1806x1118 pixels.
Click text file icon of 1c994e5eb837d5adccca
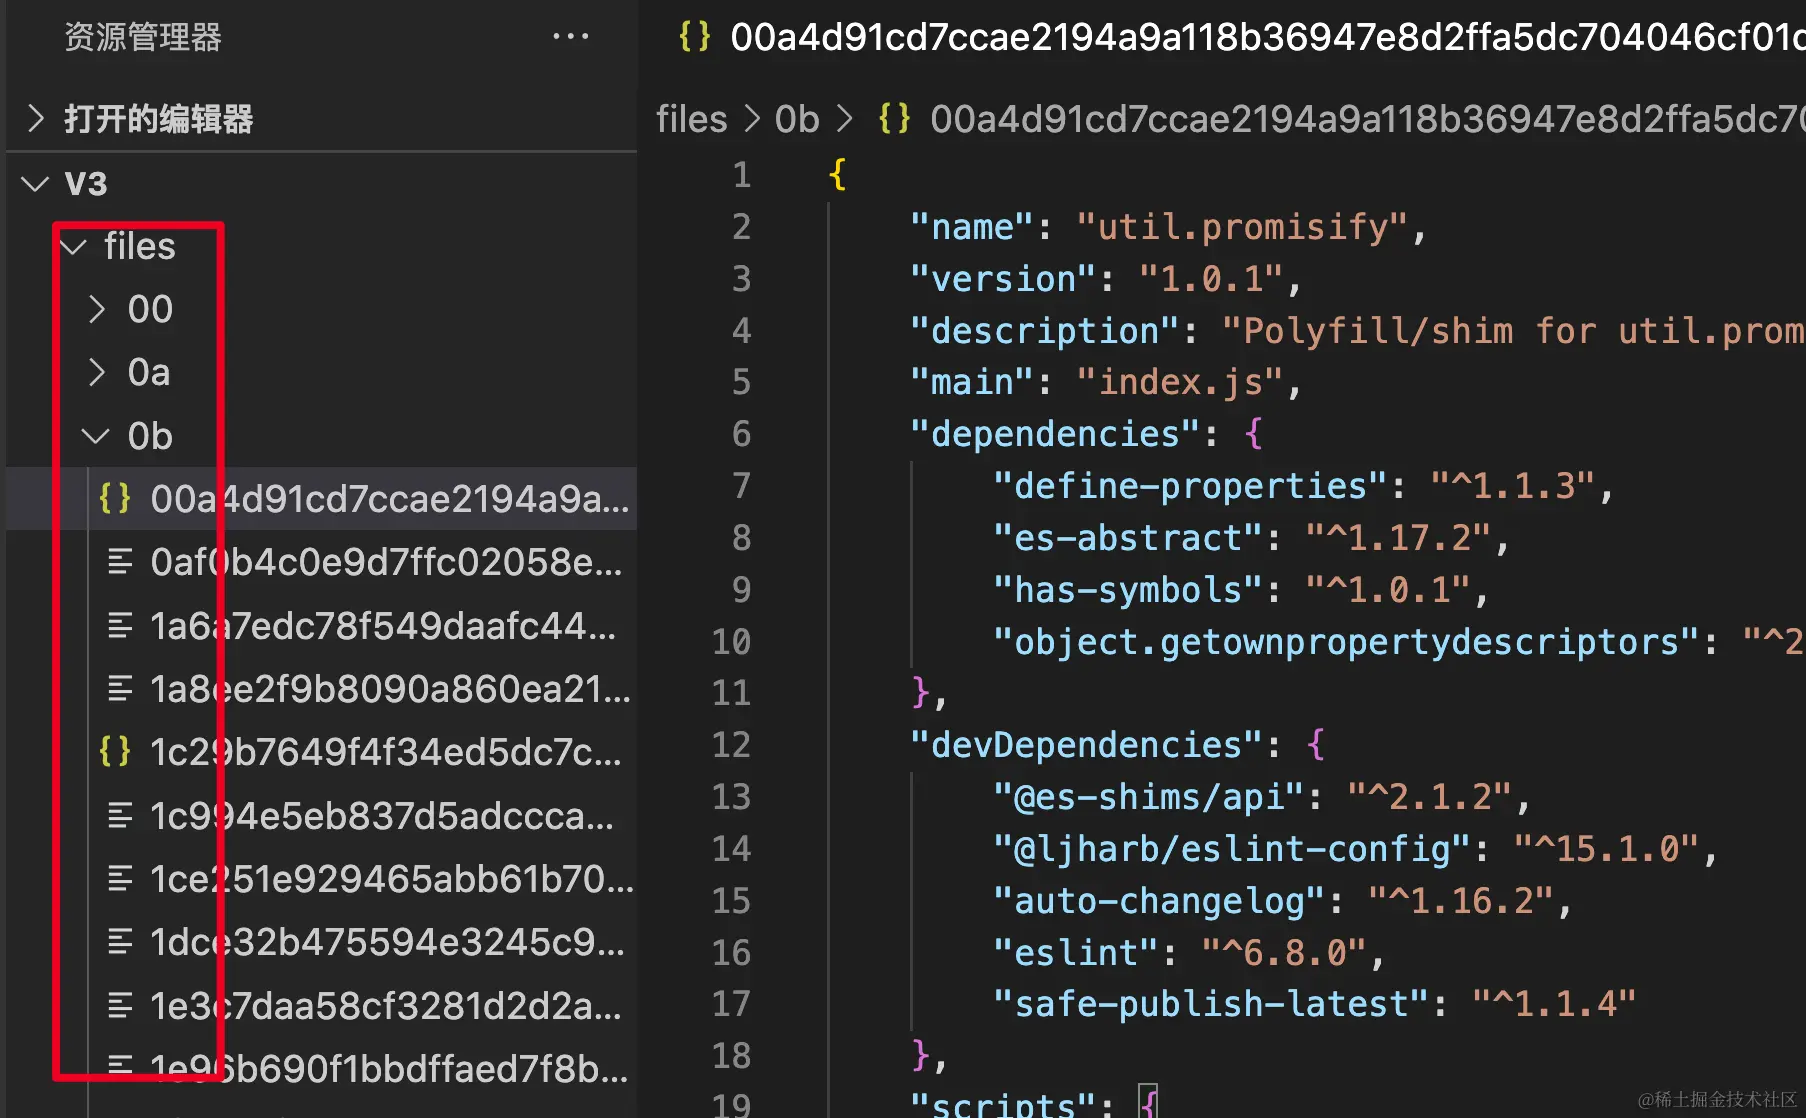click(120, 815)
